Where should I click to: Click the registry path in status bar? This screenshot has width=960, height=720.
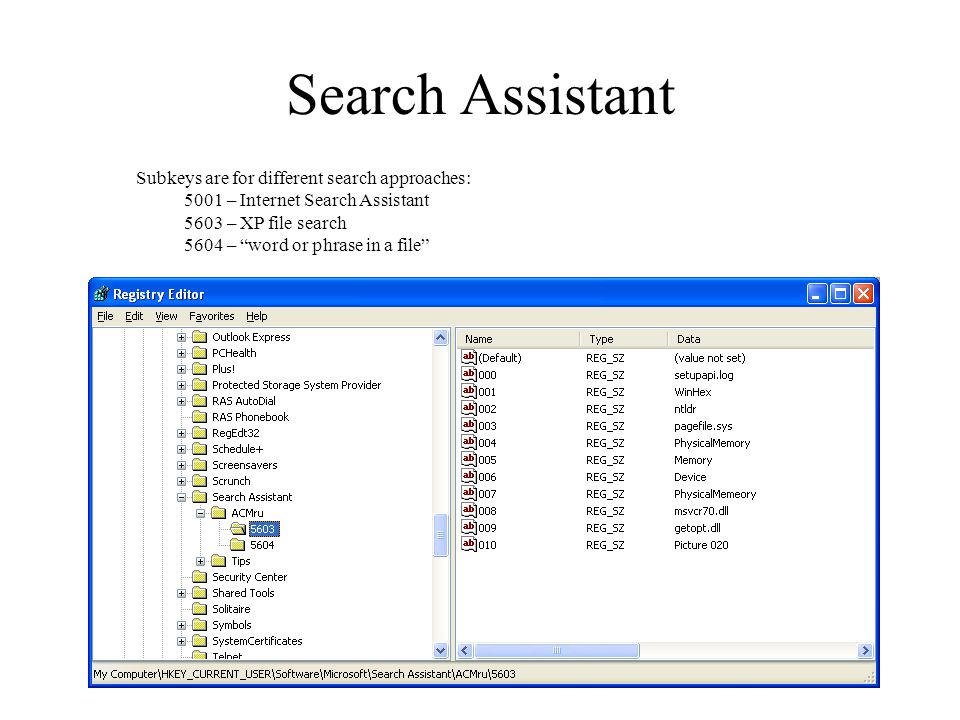(x=304, y=674)
